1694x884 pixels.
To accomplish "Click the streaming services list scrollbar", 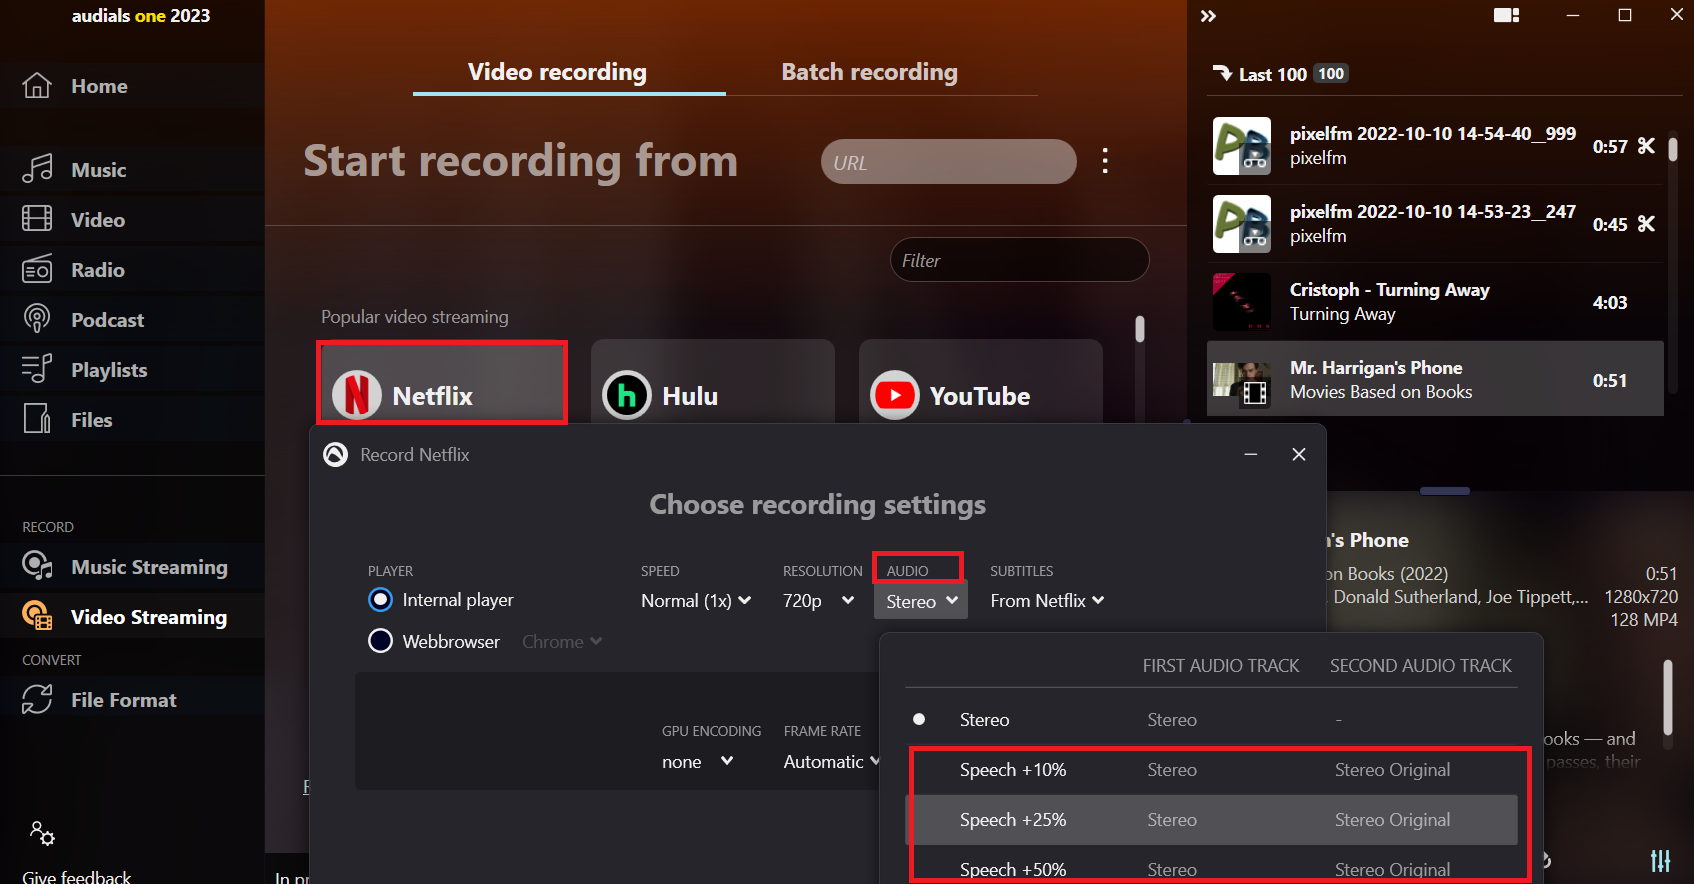I will [x=1139, y=329].
